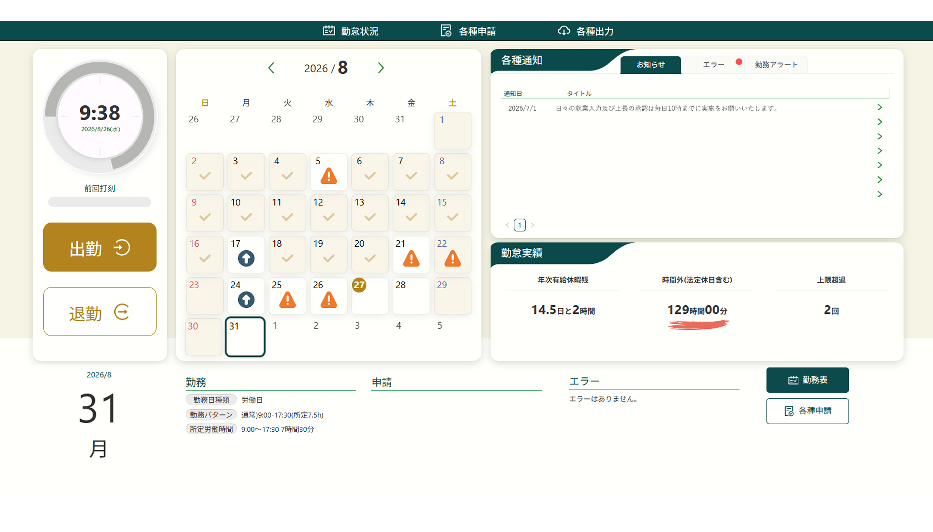The width and height of the screenshot is (933, 532).
Task: Click the checkmark on August 10
Action: tap(246, 217)
